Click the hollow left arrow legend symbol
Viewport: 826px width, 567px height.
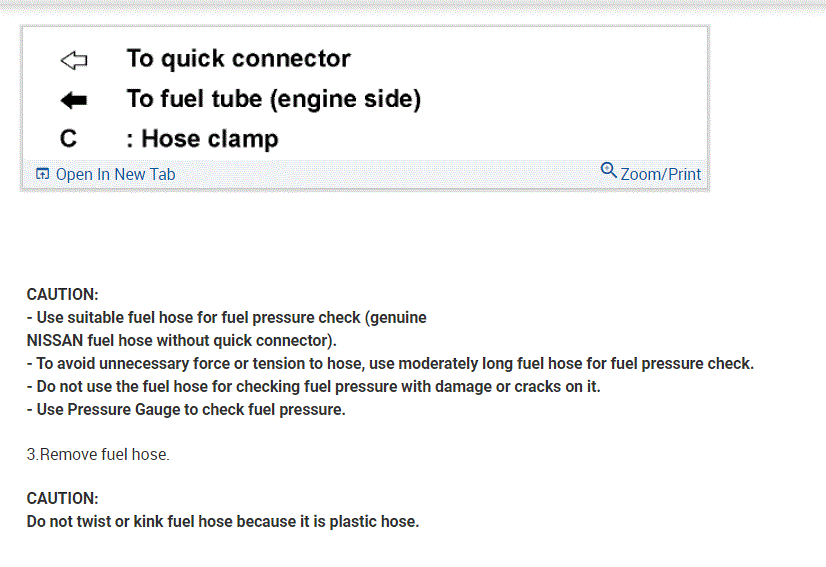[x=73, y=61]
